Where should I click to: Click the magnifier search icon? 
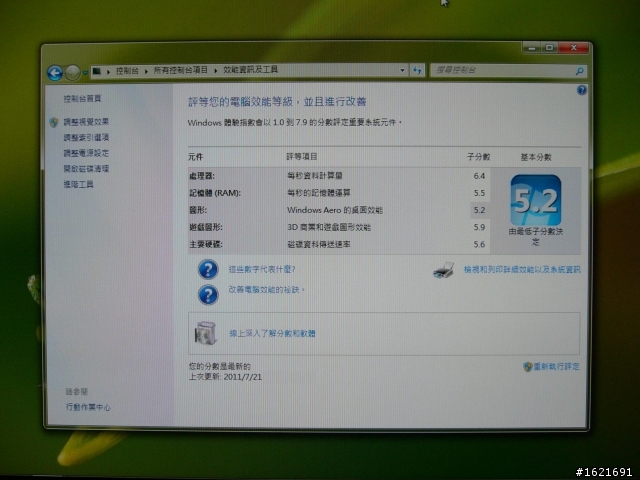pos(579,71)
